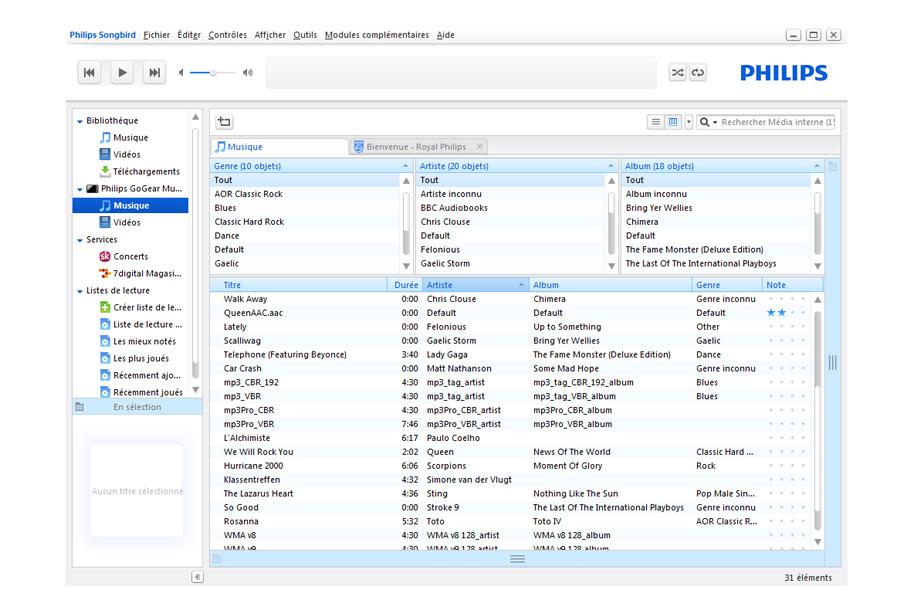This screenshot has width=900, height=600.
Task: Click the right pane splitter grip
Action: pyautogui.click(x=832, y=362)
